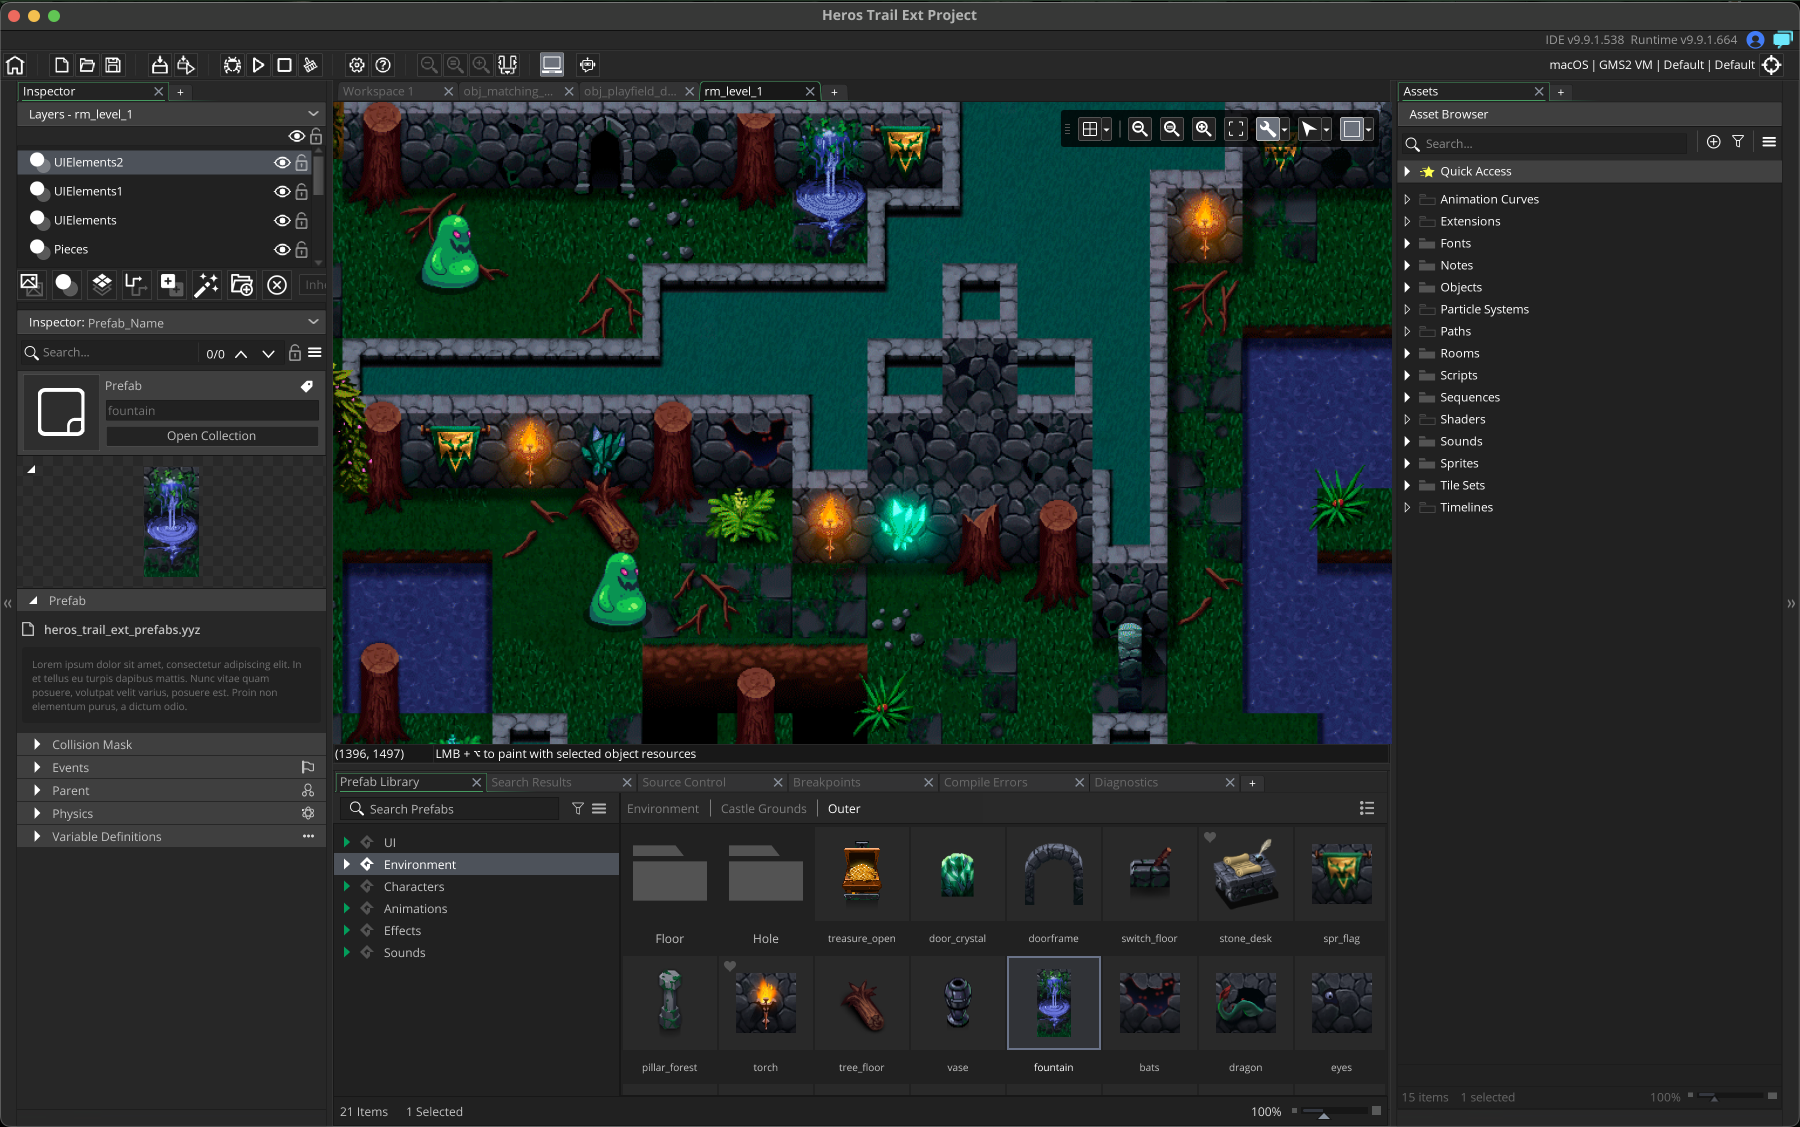The width and height of the screenshot is (1800, 1127).
Task: Click the fit-to-view brackets icon
Action: 1236,129
